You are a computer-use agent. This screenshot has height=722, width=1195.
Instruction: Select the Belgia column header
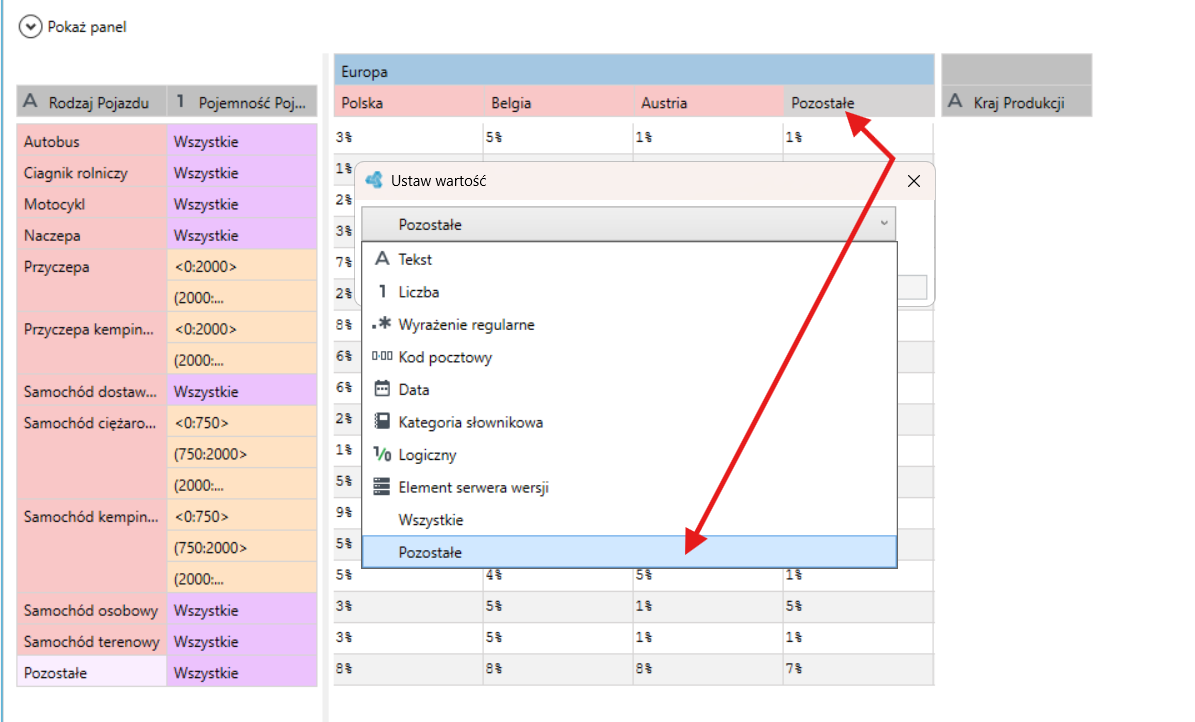pyautogui.click(x=559, y=102)
